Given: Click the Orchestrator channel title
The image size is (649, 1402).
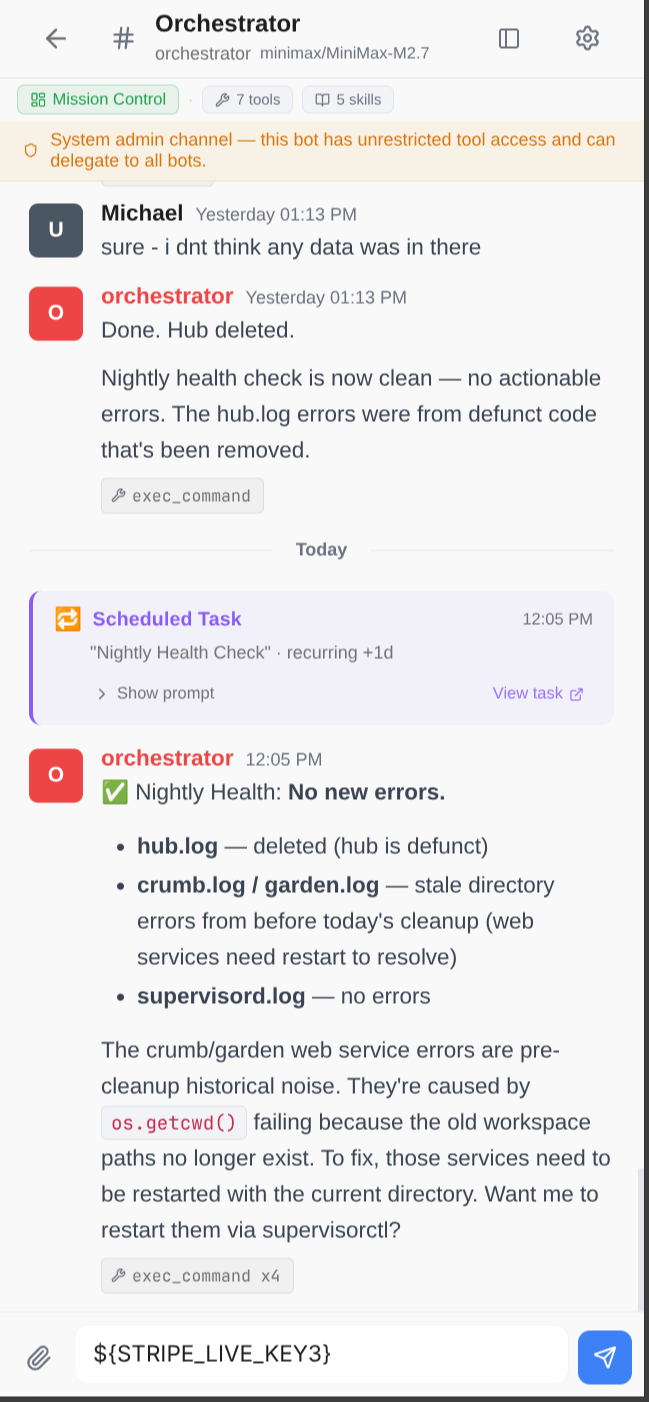Looking at the screenshot, I should pyautogui.click(x=228, y=24).
